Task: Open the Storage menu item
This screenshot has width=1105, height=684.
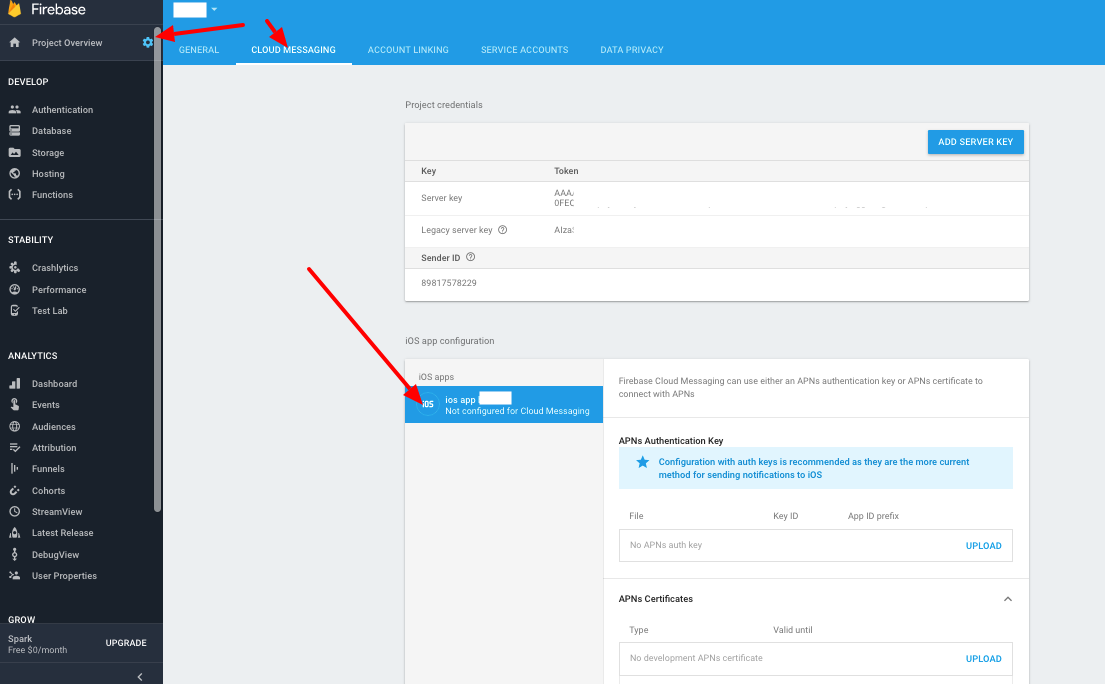Action: [x=48, y=152]
